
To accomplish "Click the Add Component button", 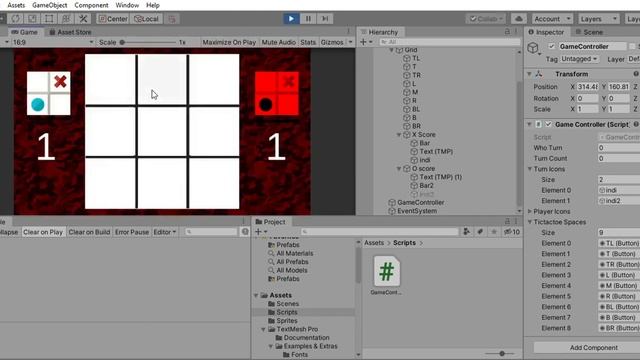I will click(x=593, y=348).
